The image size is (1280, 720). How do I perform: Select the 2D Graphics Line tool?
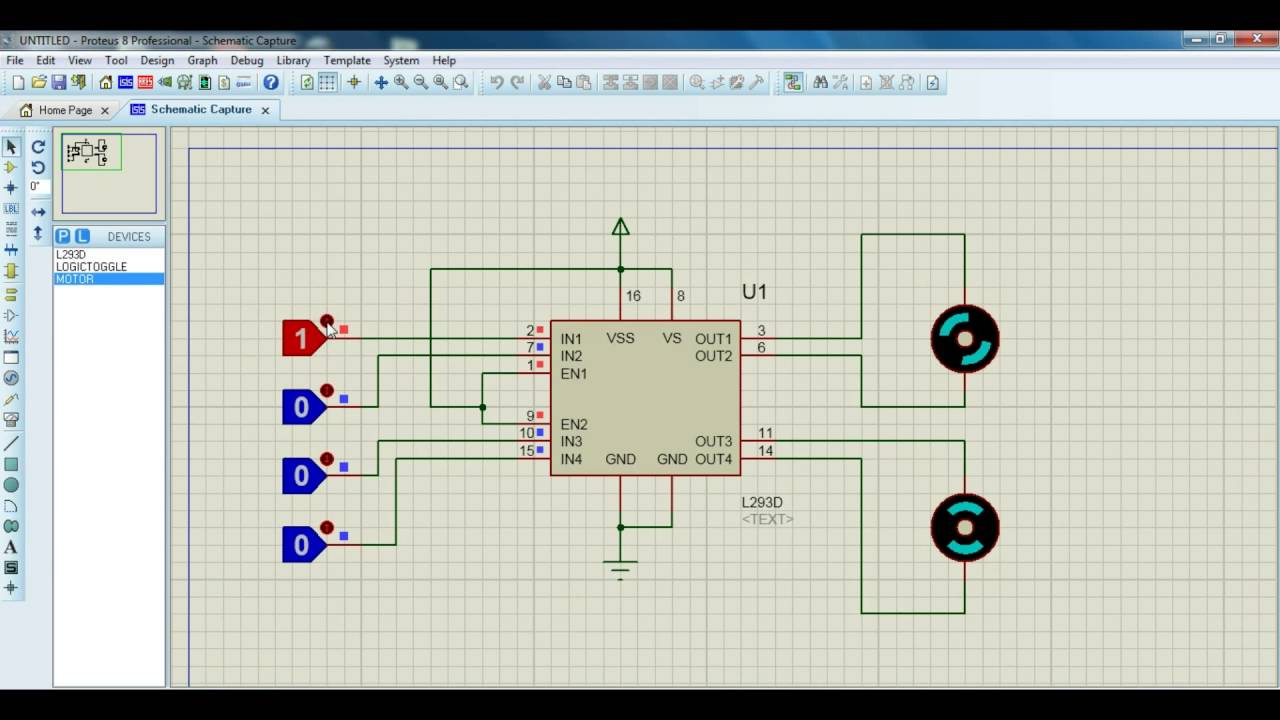pyautogui.click(x=11, y=444)
